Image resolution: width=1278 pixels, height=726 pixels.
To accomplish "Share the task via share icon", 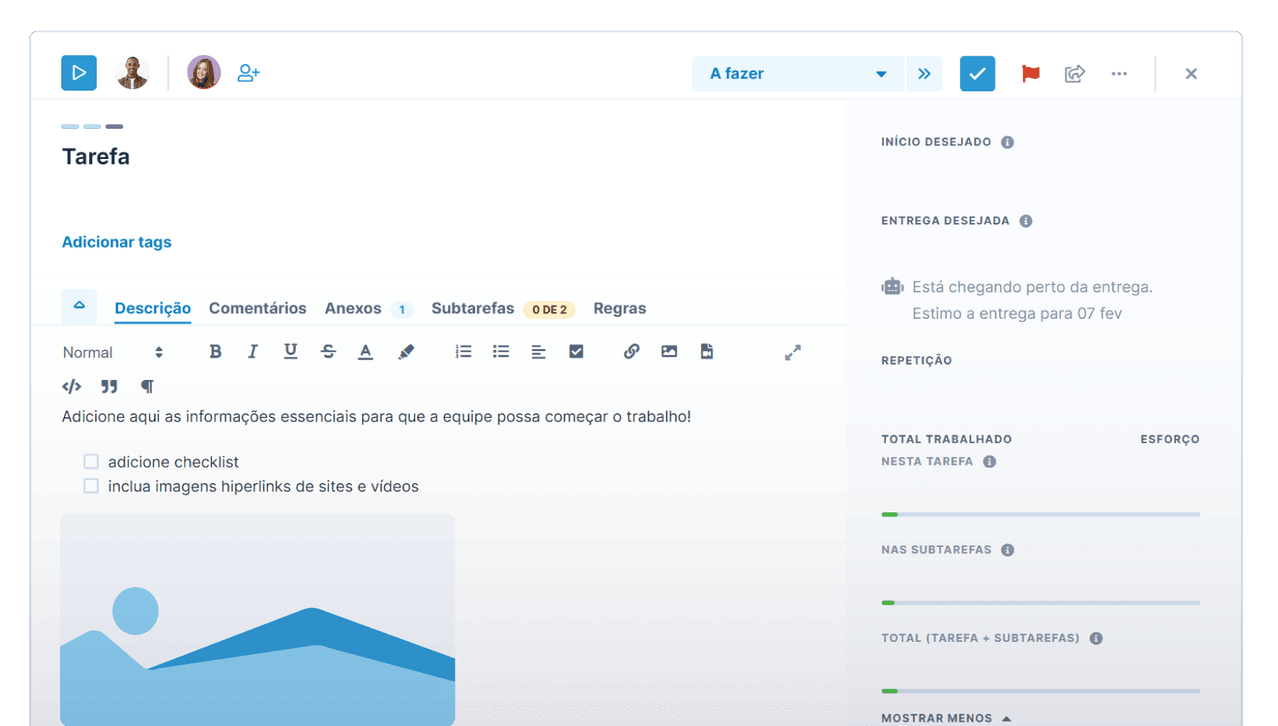I will point(1075,74).
